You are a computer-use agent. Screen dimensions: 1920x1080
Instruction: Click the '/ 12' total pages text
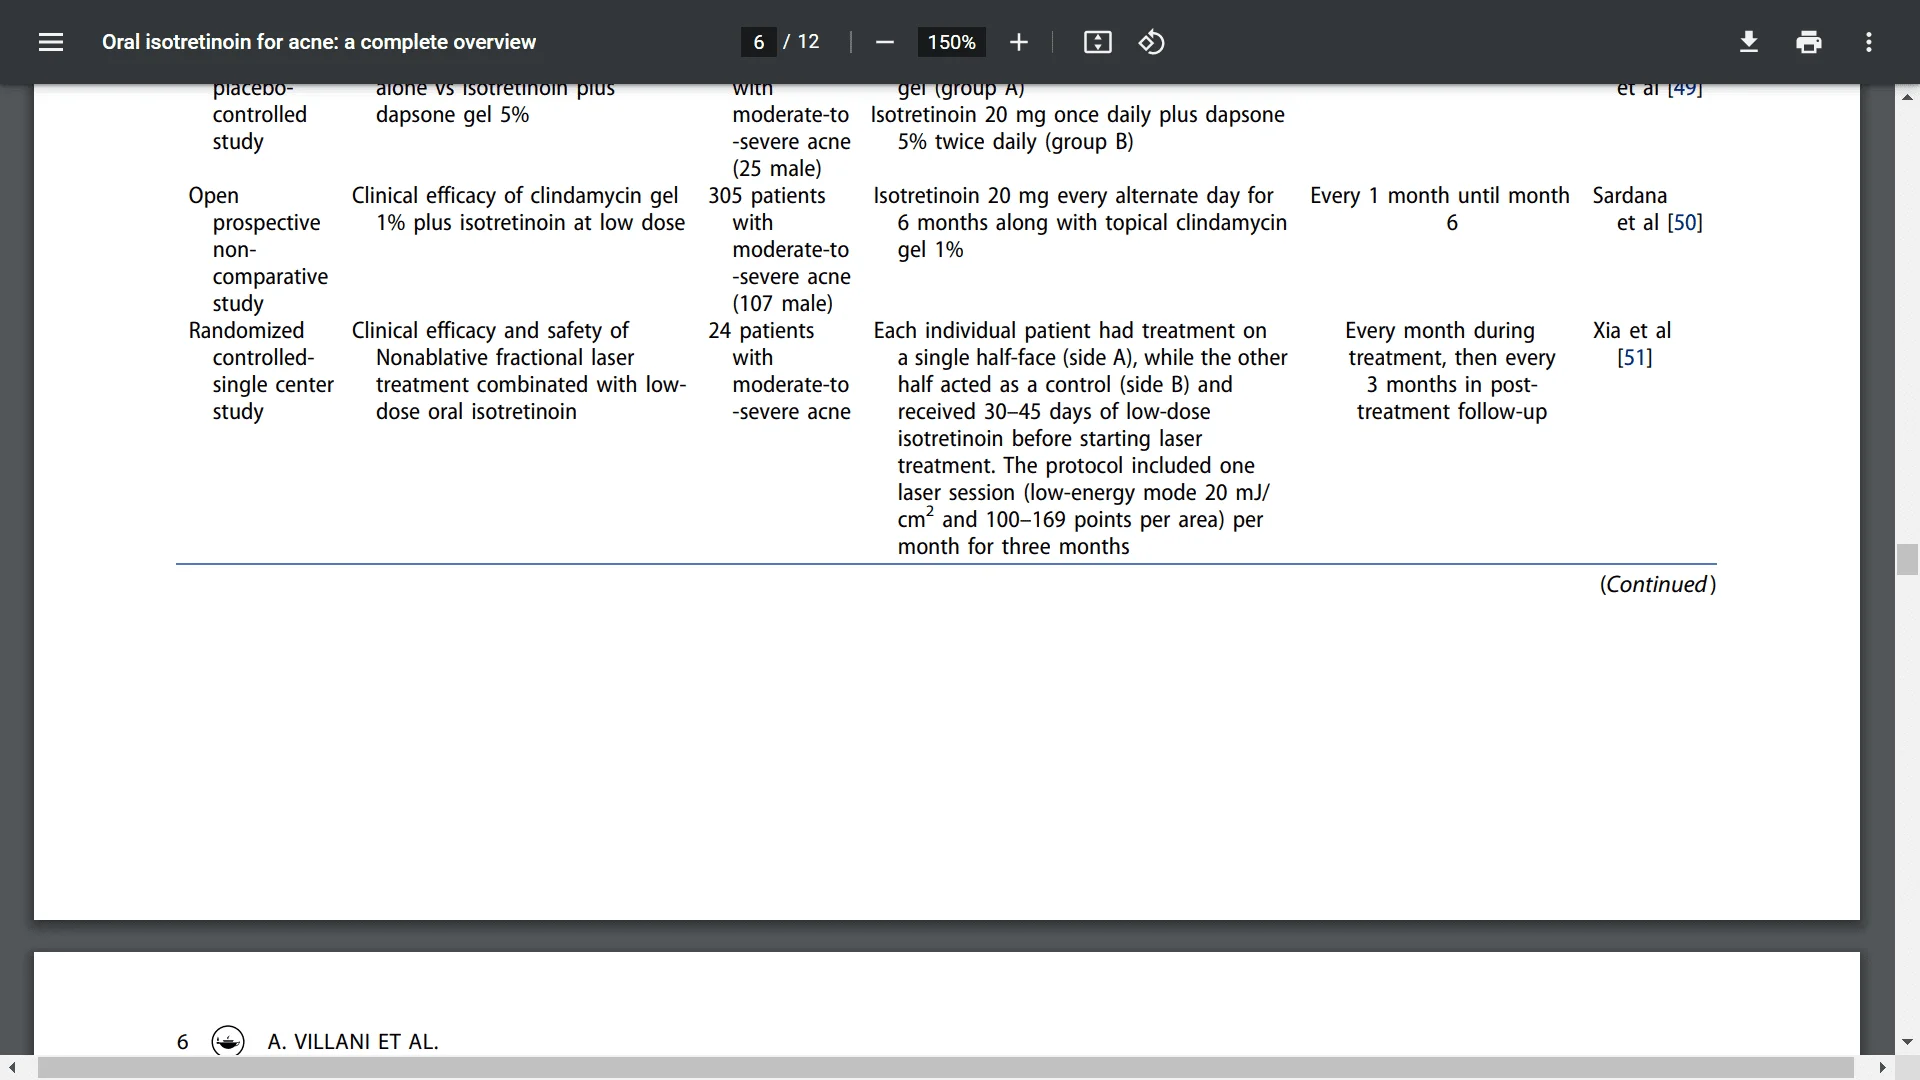click(802, 42)
